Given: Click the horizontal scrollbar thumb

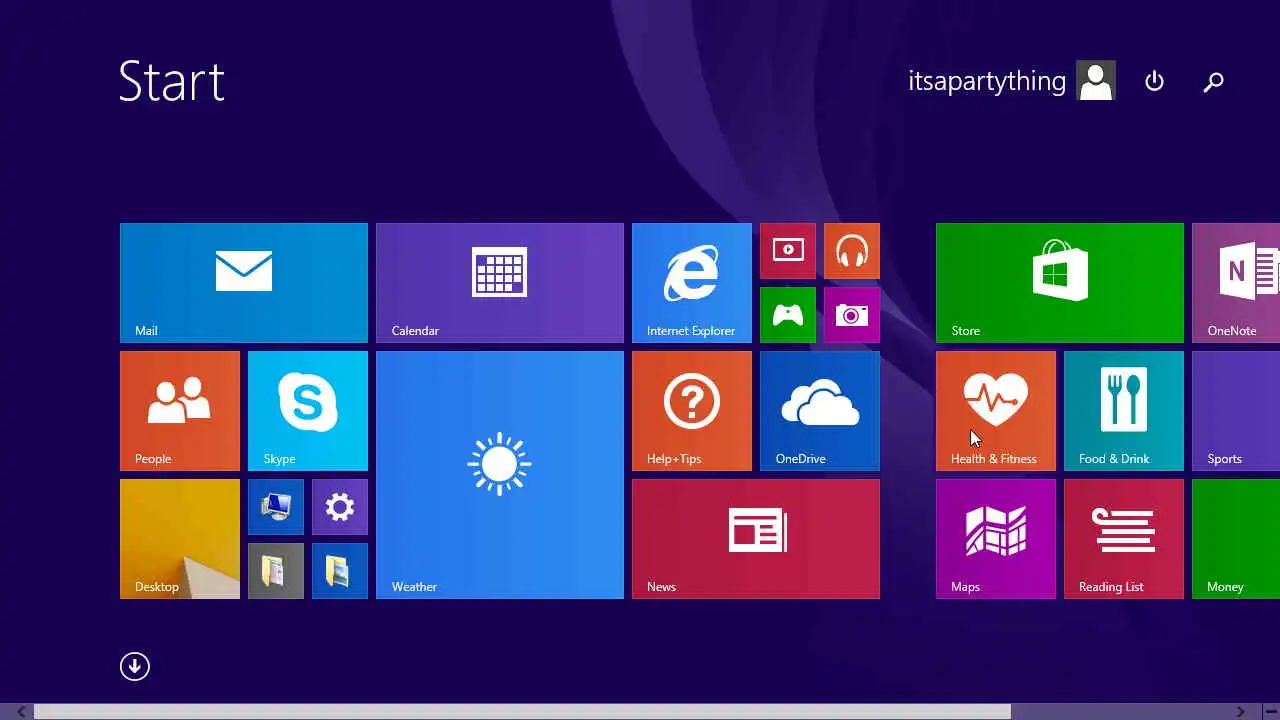Looking at the screenshot, I should click(522, 712).
